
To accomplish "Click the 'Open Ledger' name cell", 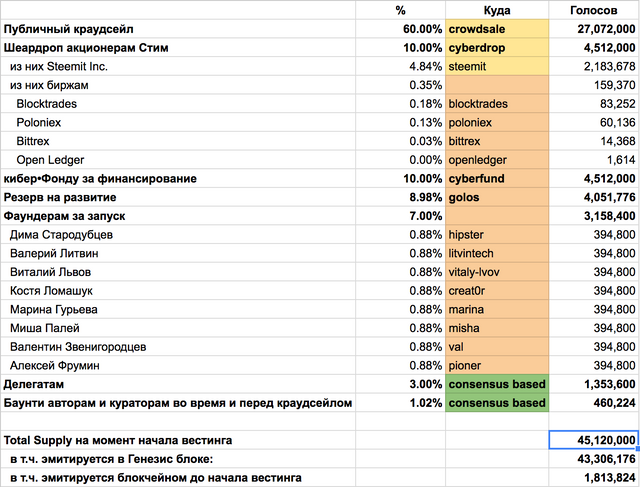I will 178,160.
